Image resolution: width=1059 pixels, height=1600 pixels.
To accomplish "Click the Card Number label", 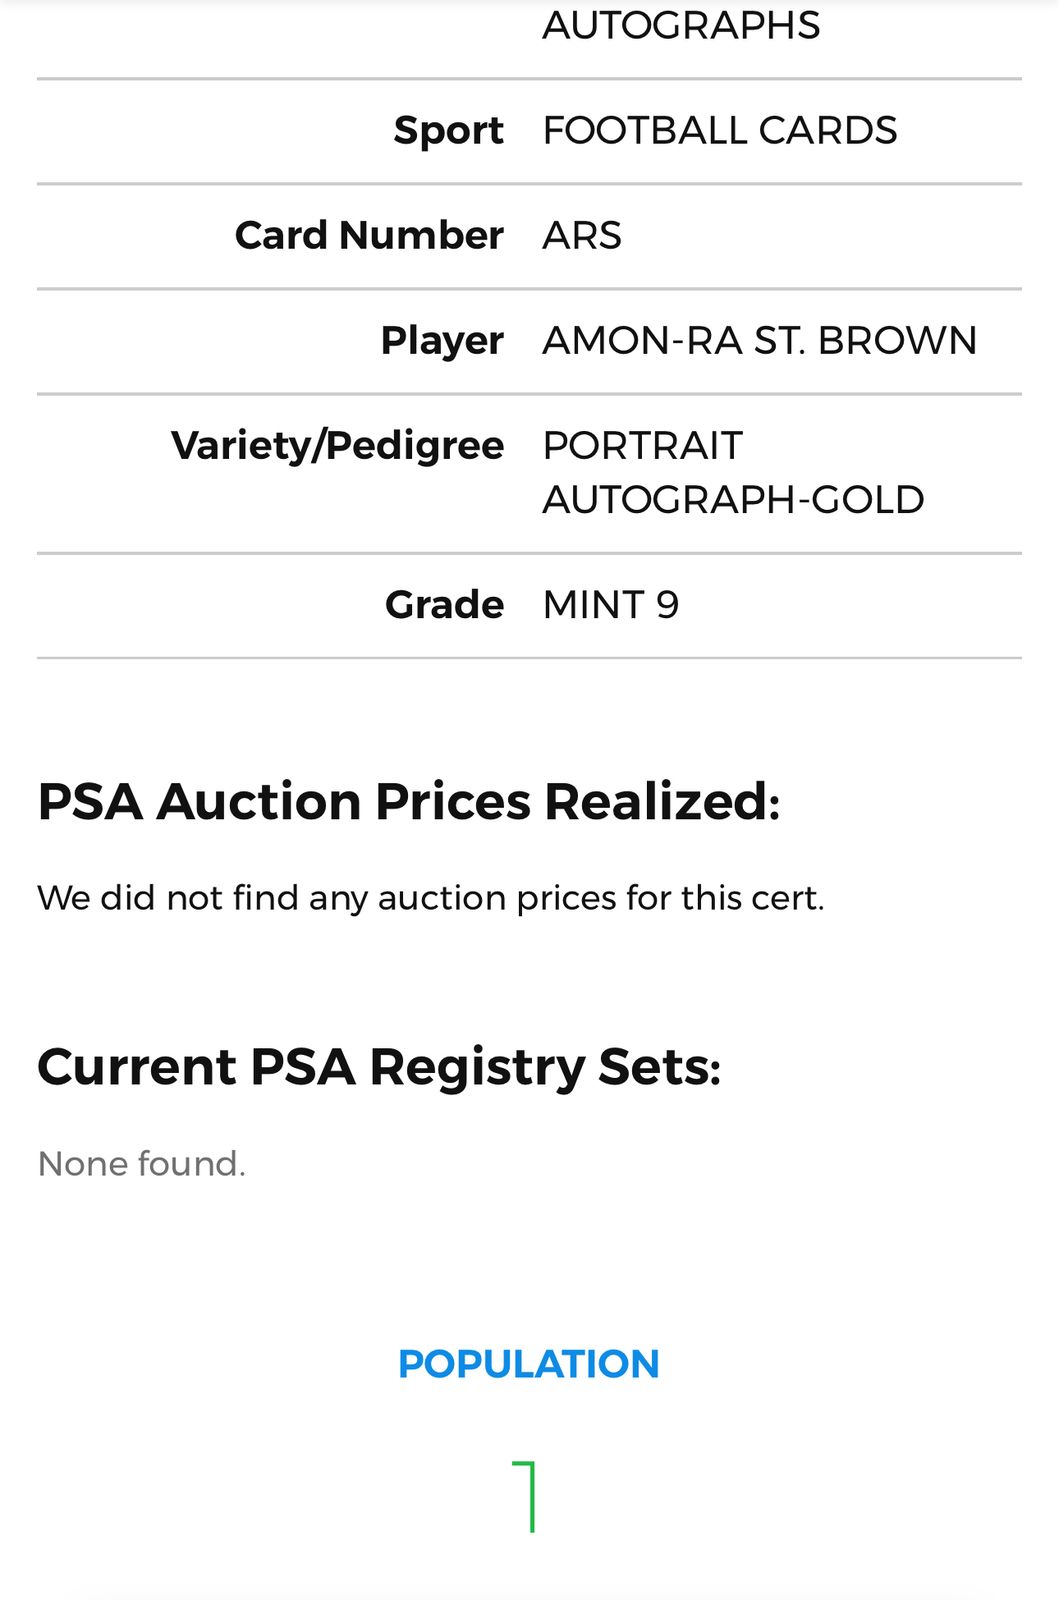I will [x=369, y=236].
